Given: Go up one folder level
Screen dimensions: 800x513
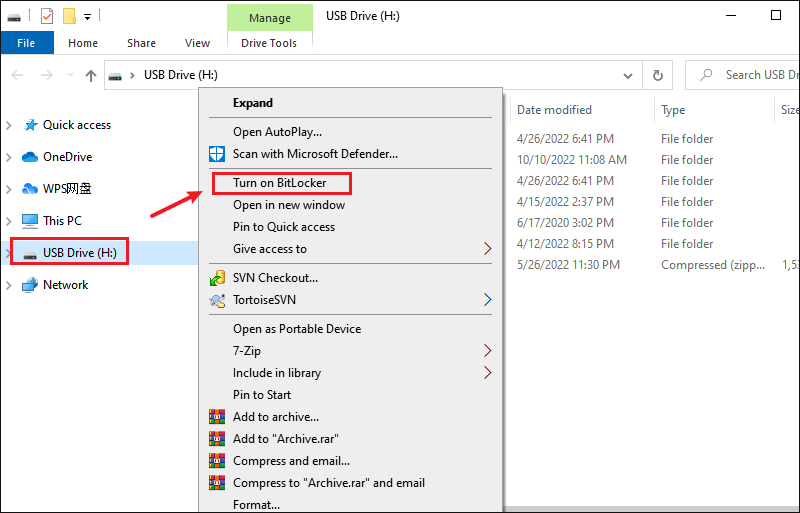Looking at the screenshot, I should [91, 76].
